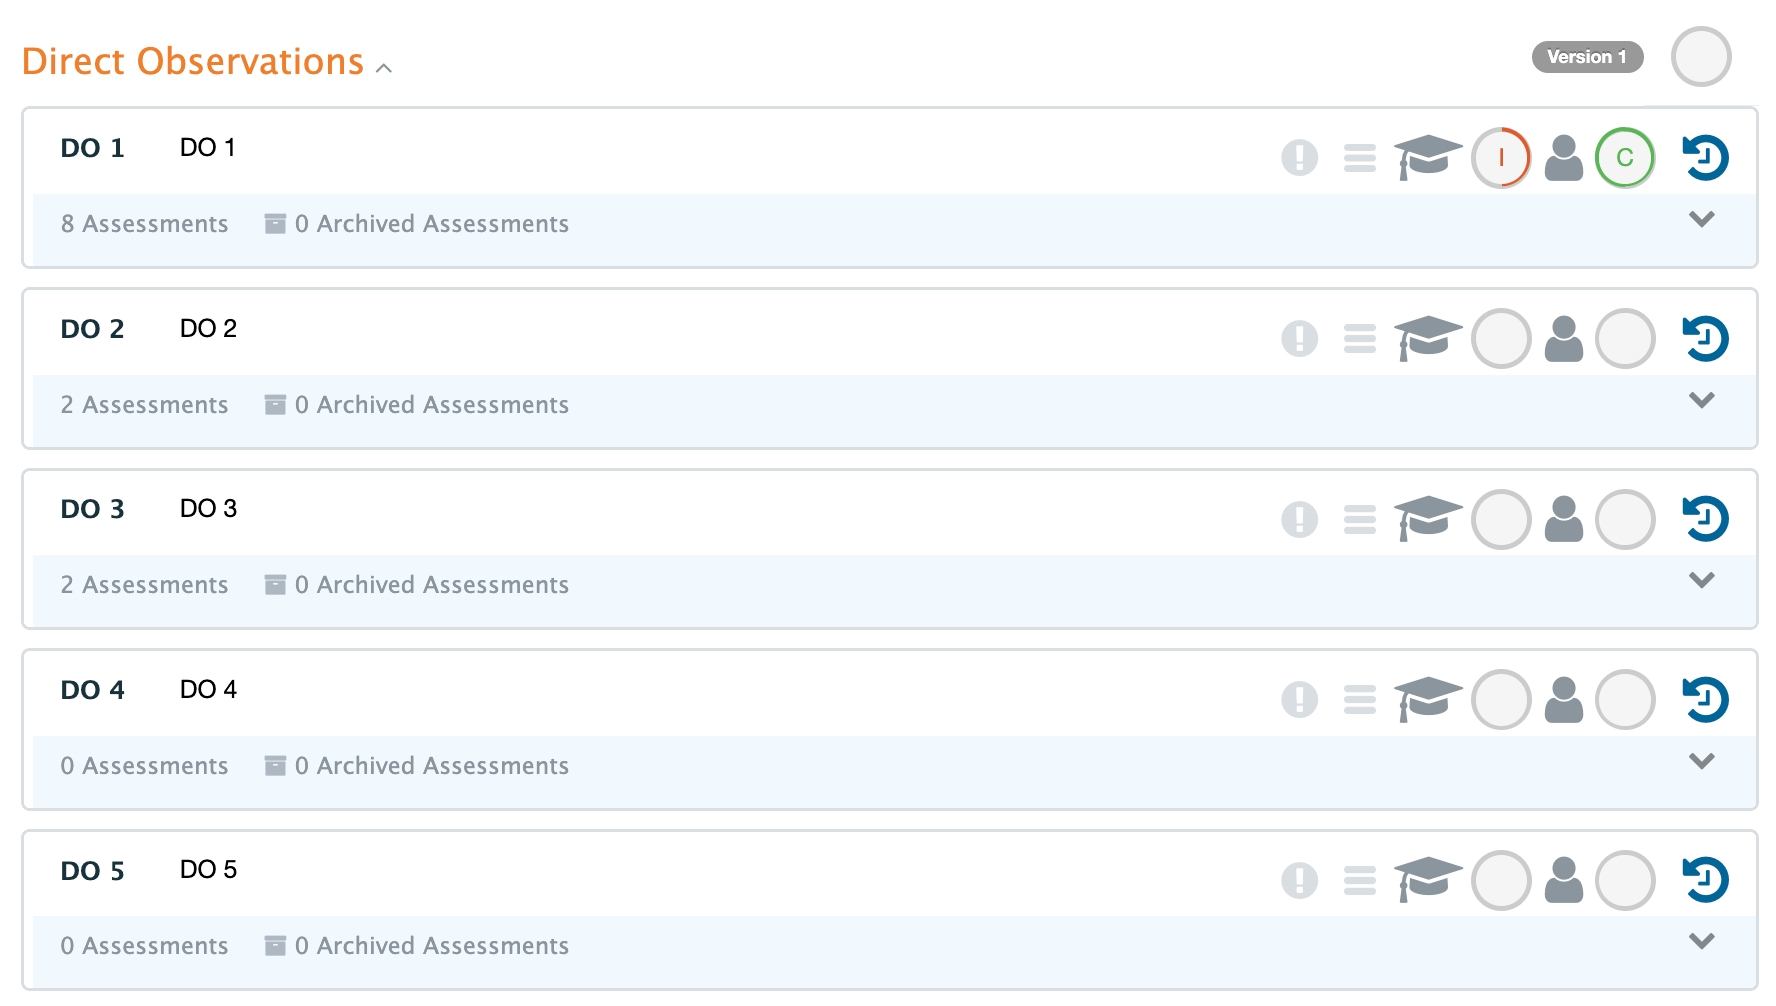The image size is (1776, 1006).
Task: Click the Version 1 badge
Action: [x=1587, y=57]
